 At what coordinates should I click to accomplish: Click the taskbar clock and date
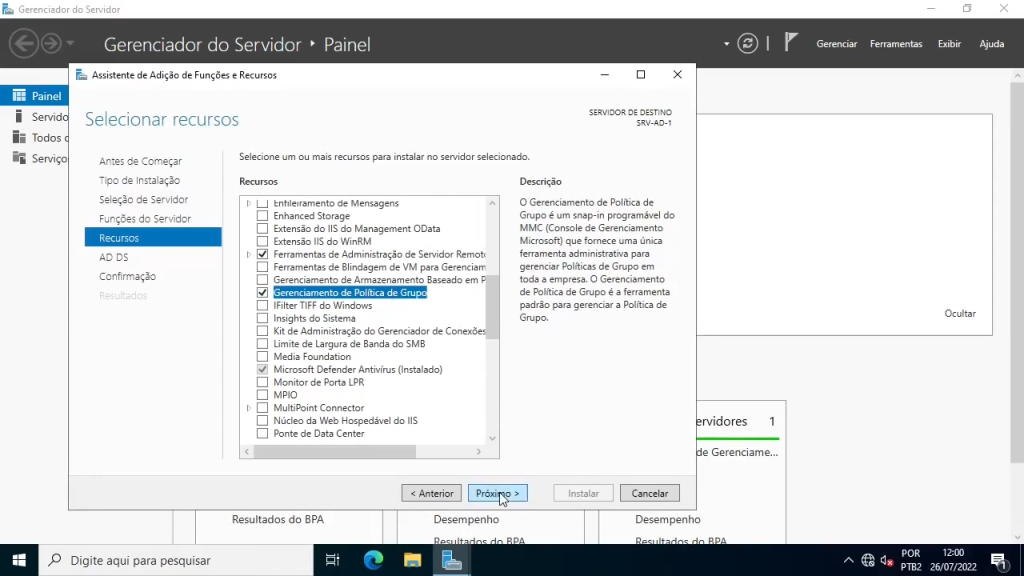coord(953,560)
